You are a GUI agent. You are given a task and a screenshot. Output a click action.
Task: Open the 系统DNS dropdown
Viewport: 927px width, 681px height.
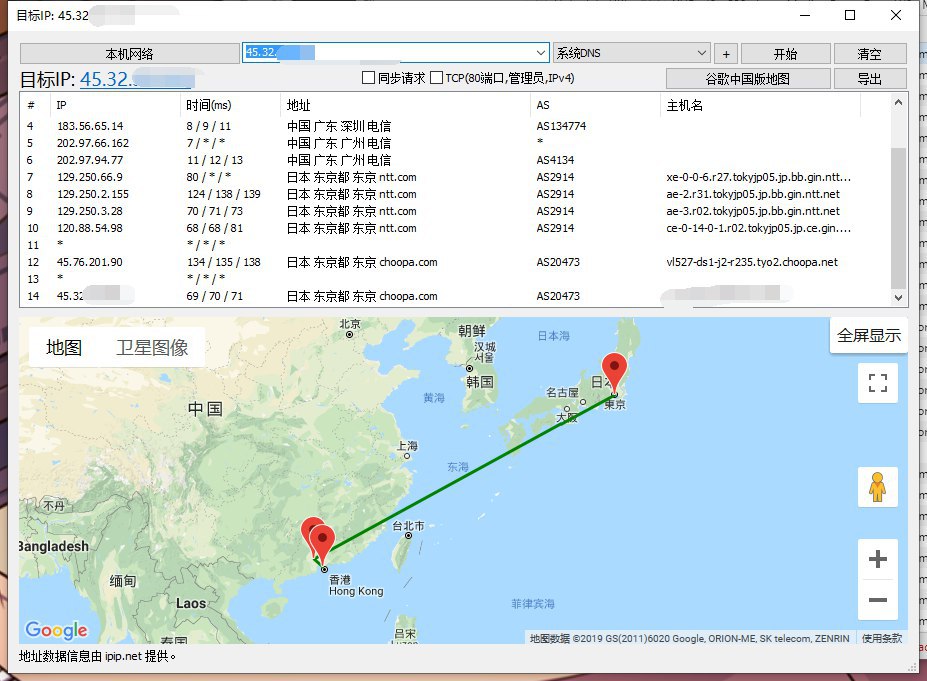(700, 53)
